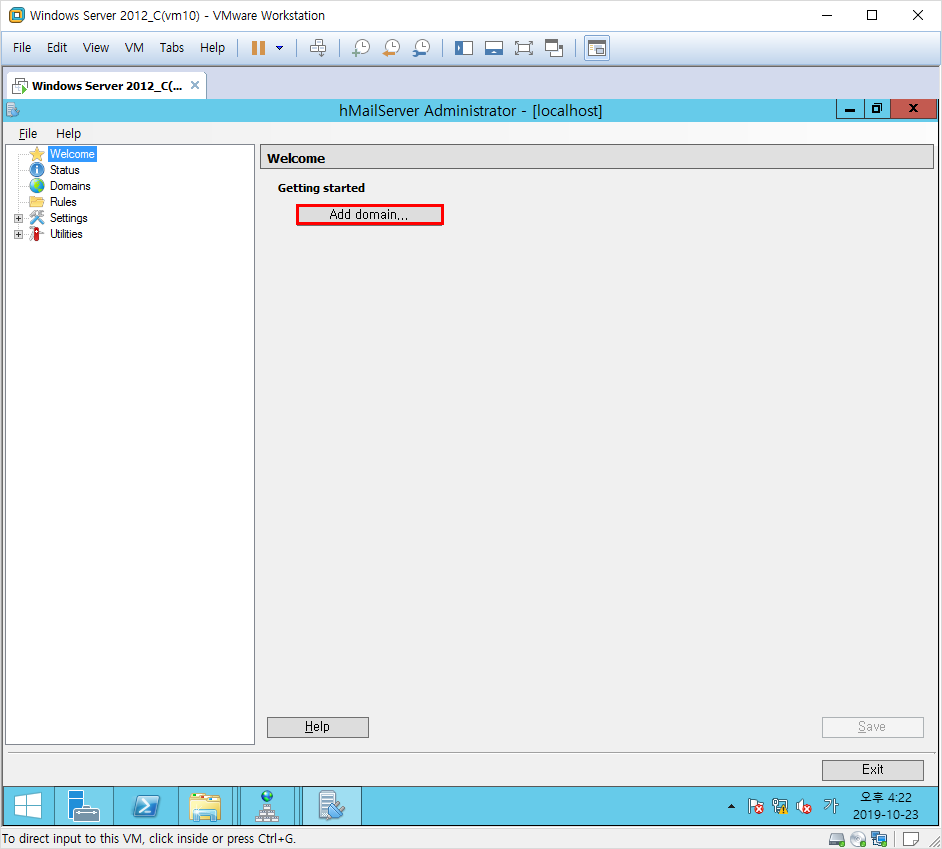The width and height of the screenshot is (942, 849).
Task: Toggle the console view icon
Action: (x=597, y=48)
